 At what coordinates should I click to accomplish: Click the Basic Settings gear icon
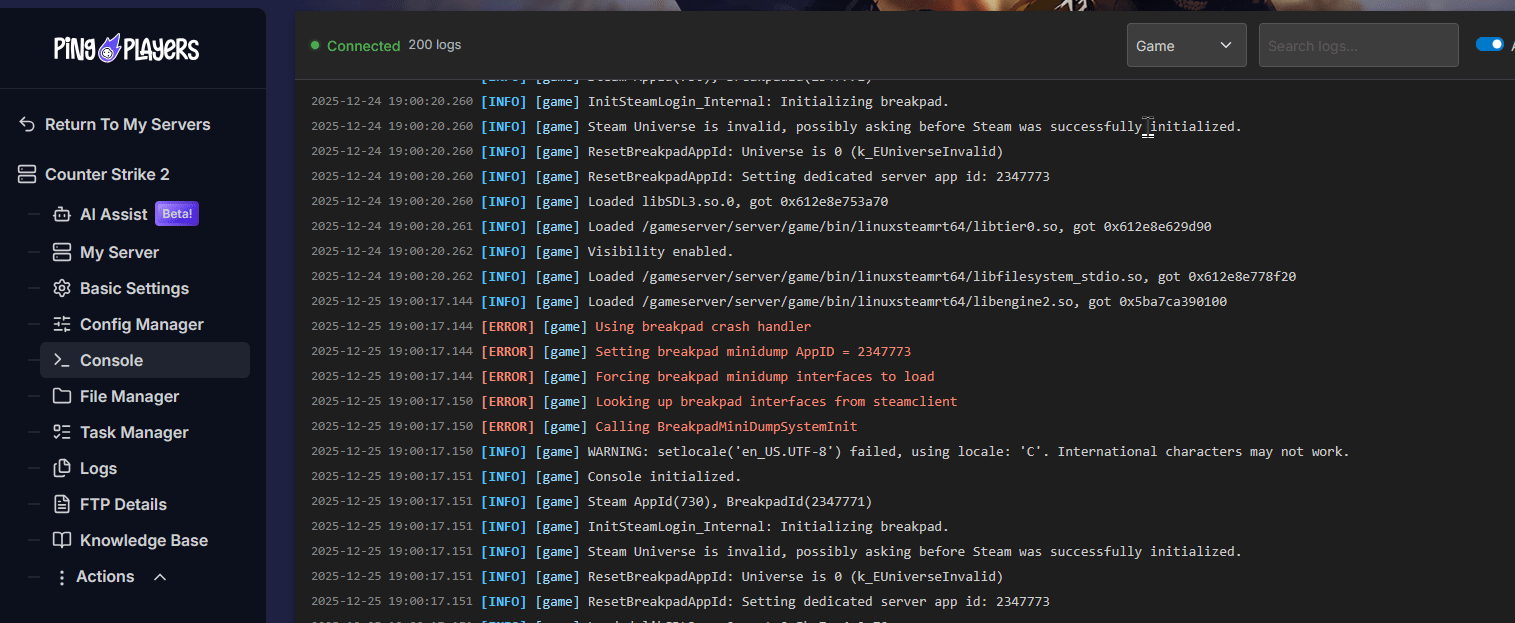[62, 288]
